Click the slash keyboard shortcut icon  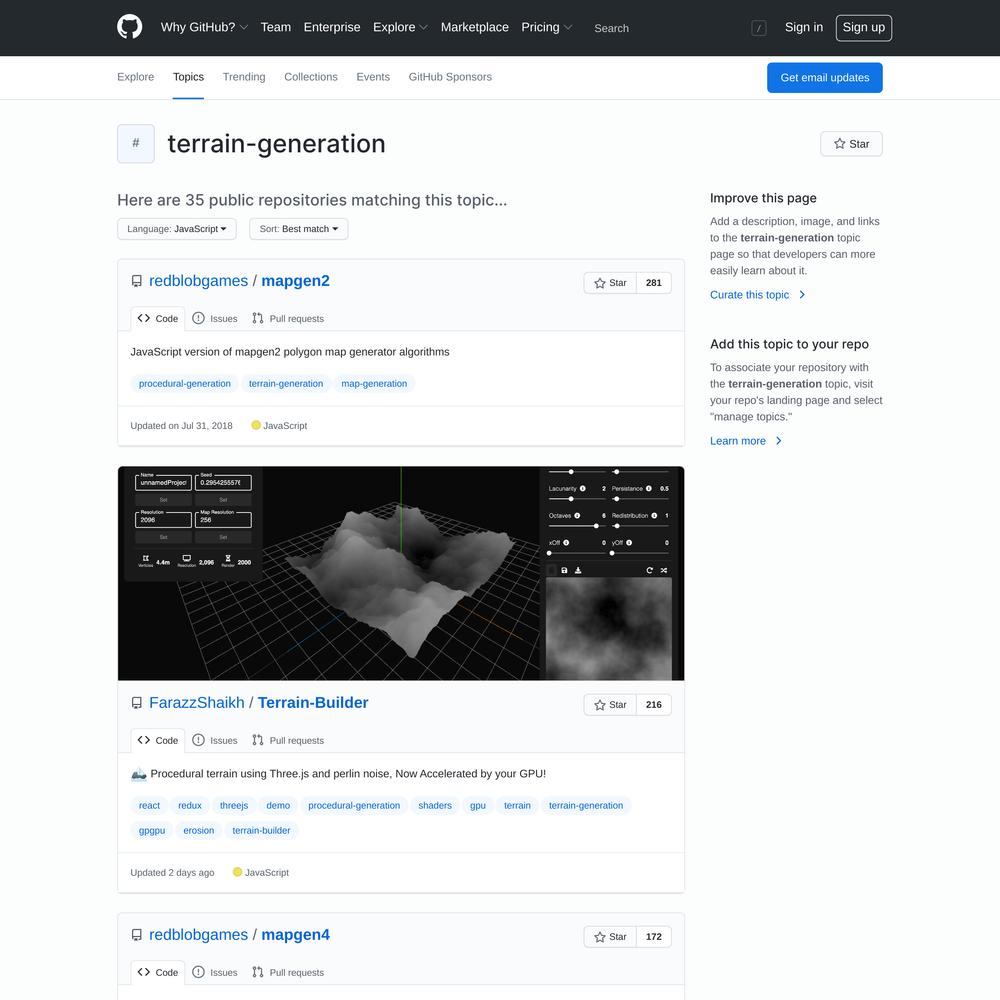point(758,28)
